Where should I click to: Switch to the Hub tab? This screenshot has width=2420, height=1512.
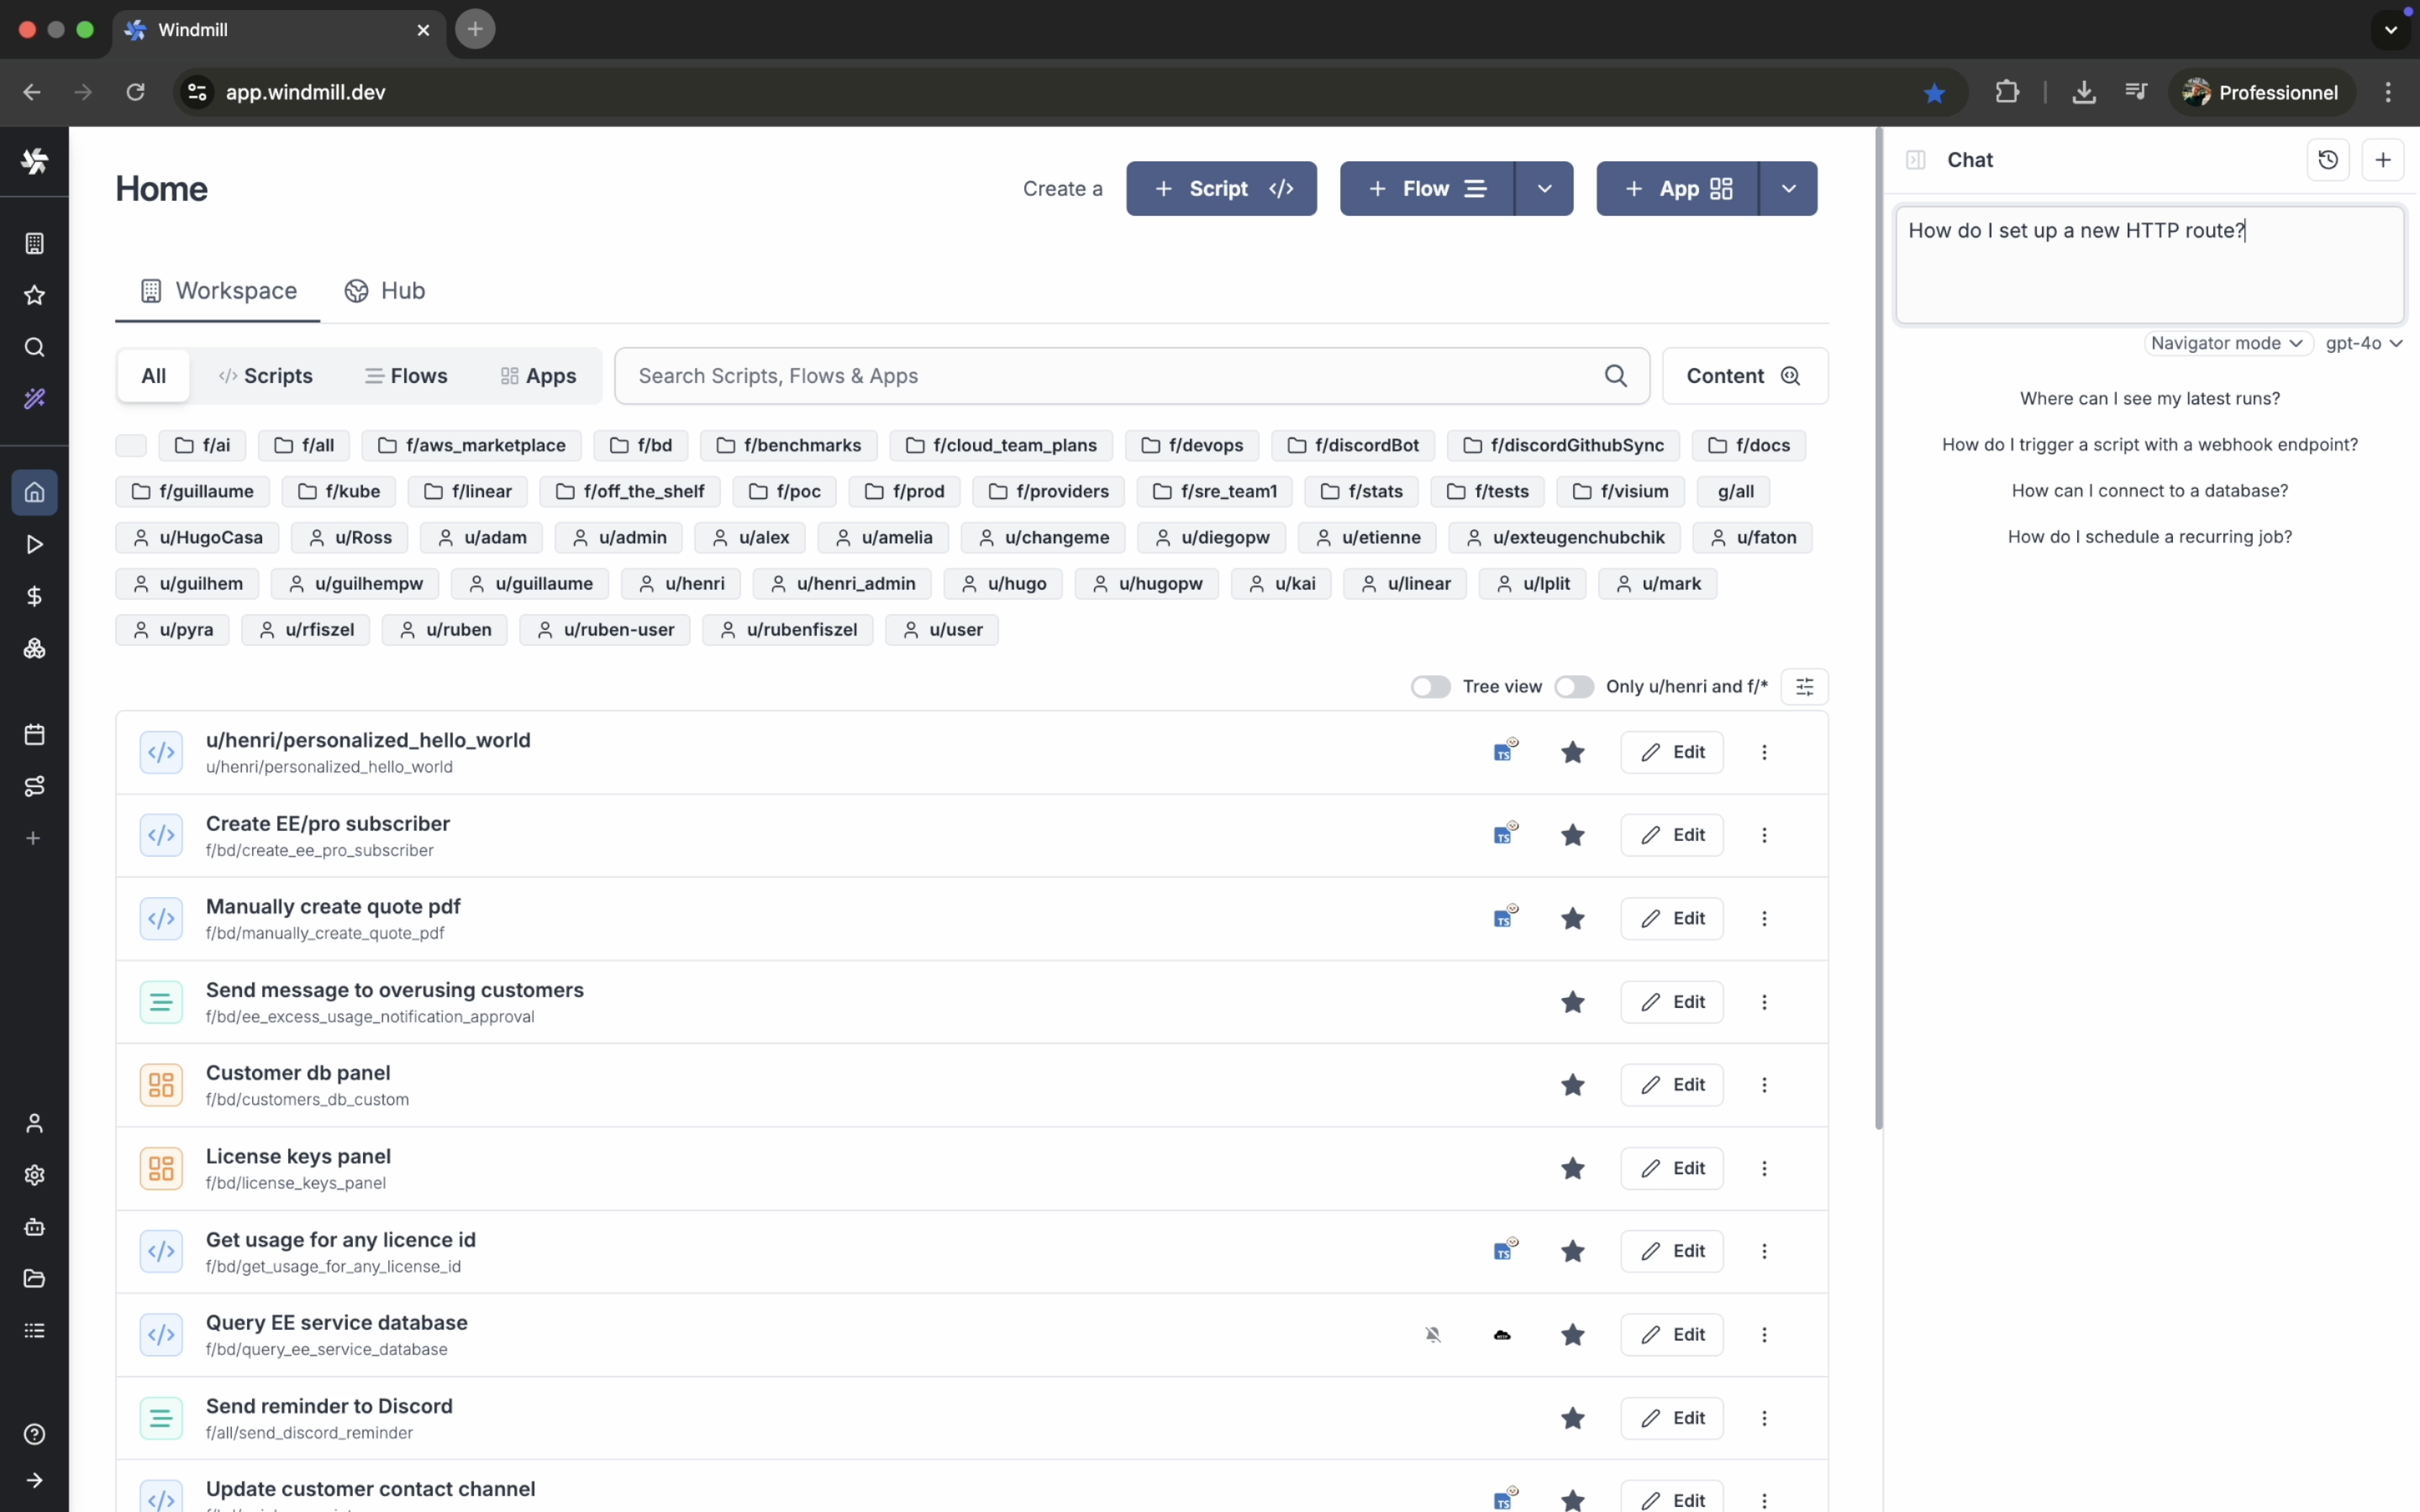(385, 290)
